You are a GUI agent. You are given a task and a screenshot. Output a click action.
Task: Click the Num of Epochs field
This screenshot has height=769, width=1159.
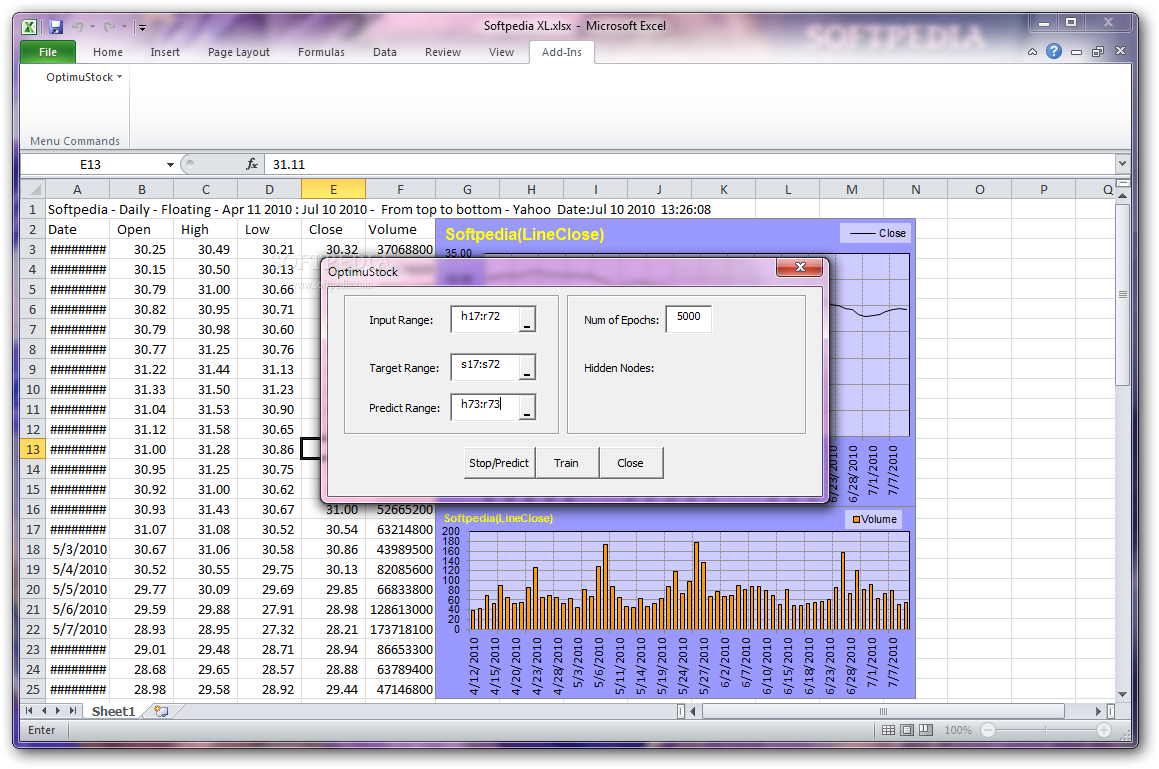coord(688,319)
